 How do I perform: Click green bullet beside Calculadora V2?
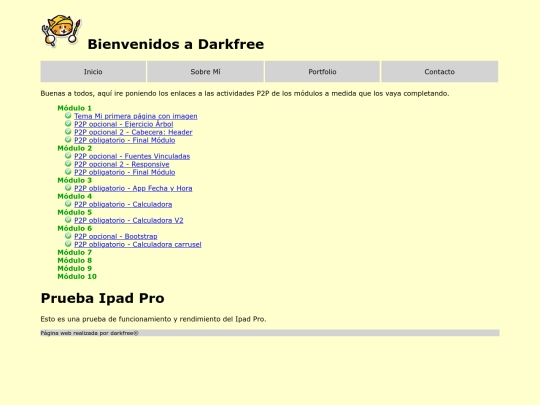[68, 220]
